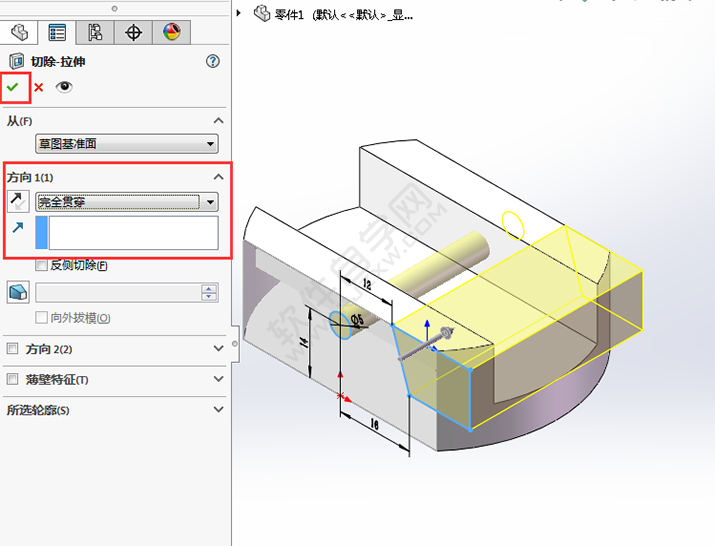715x546 pixels.
Task: Open help for 切除-拉伸
Action: click(x=212, y=61)
